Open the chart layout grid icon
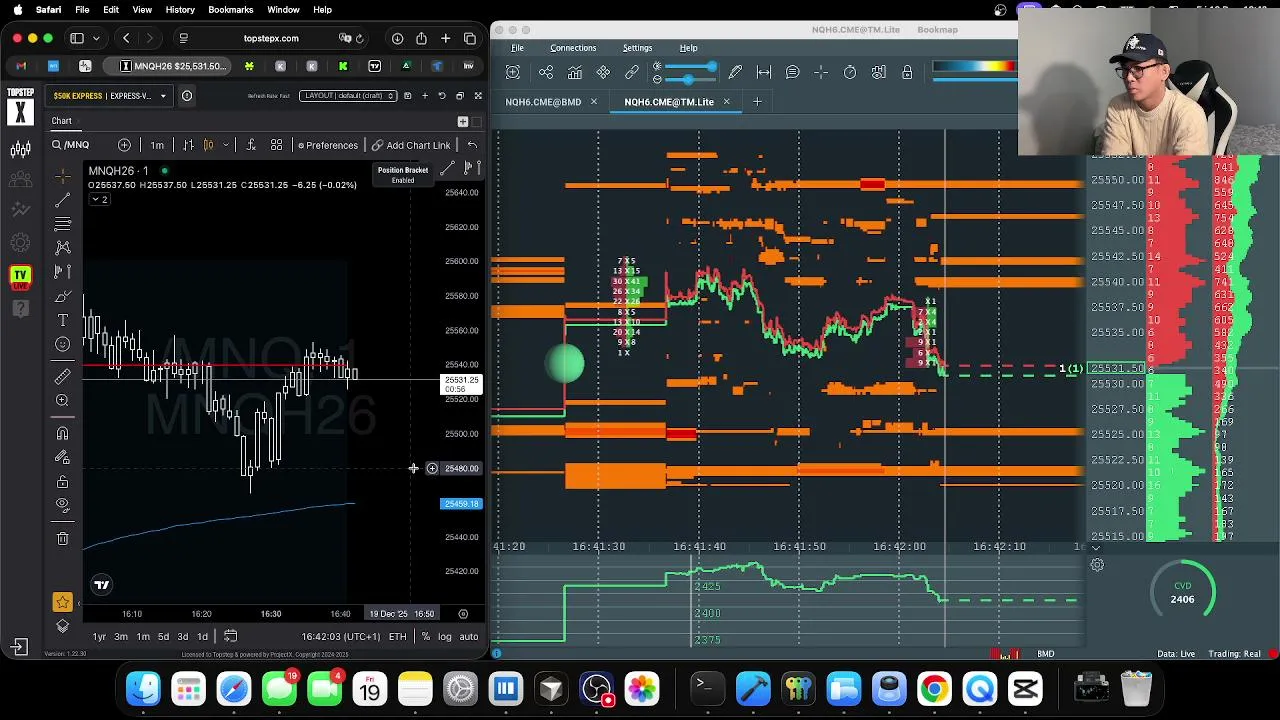 pos(276,145)
